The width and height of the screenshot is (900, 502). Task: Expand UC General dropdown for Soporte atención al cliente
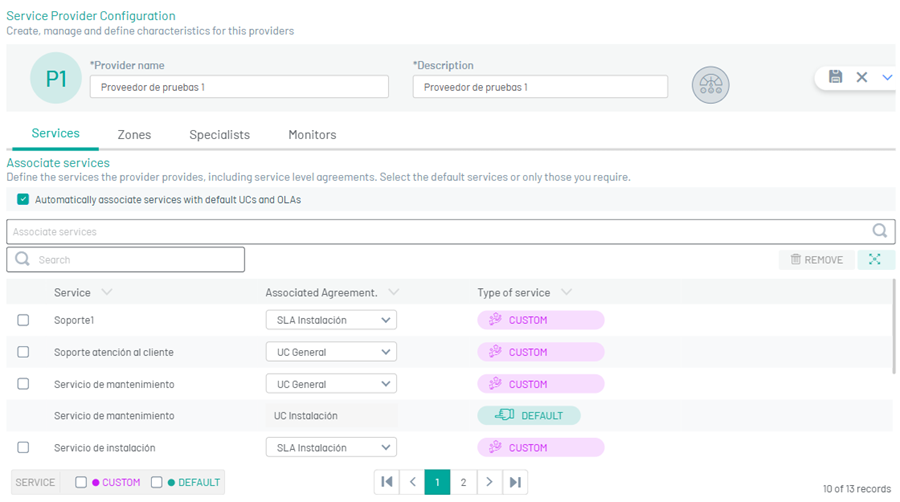click(x=331, y=352)
